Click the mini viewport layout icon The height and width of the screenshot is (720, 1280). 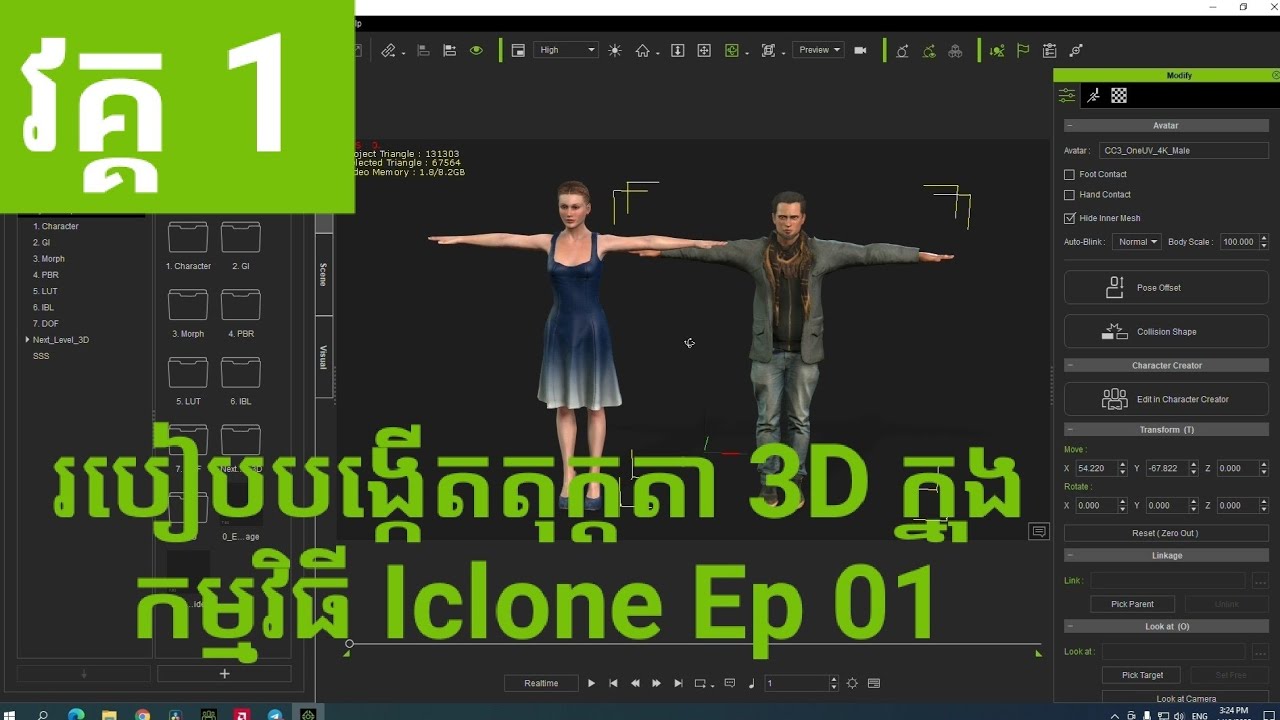pyautogui.click(x=518, y=50)
